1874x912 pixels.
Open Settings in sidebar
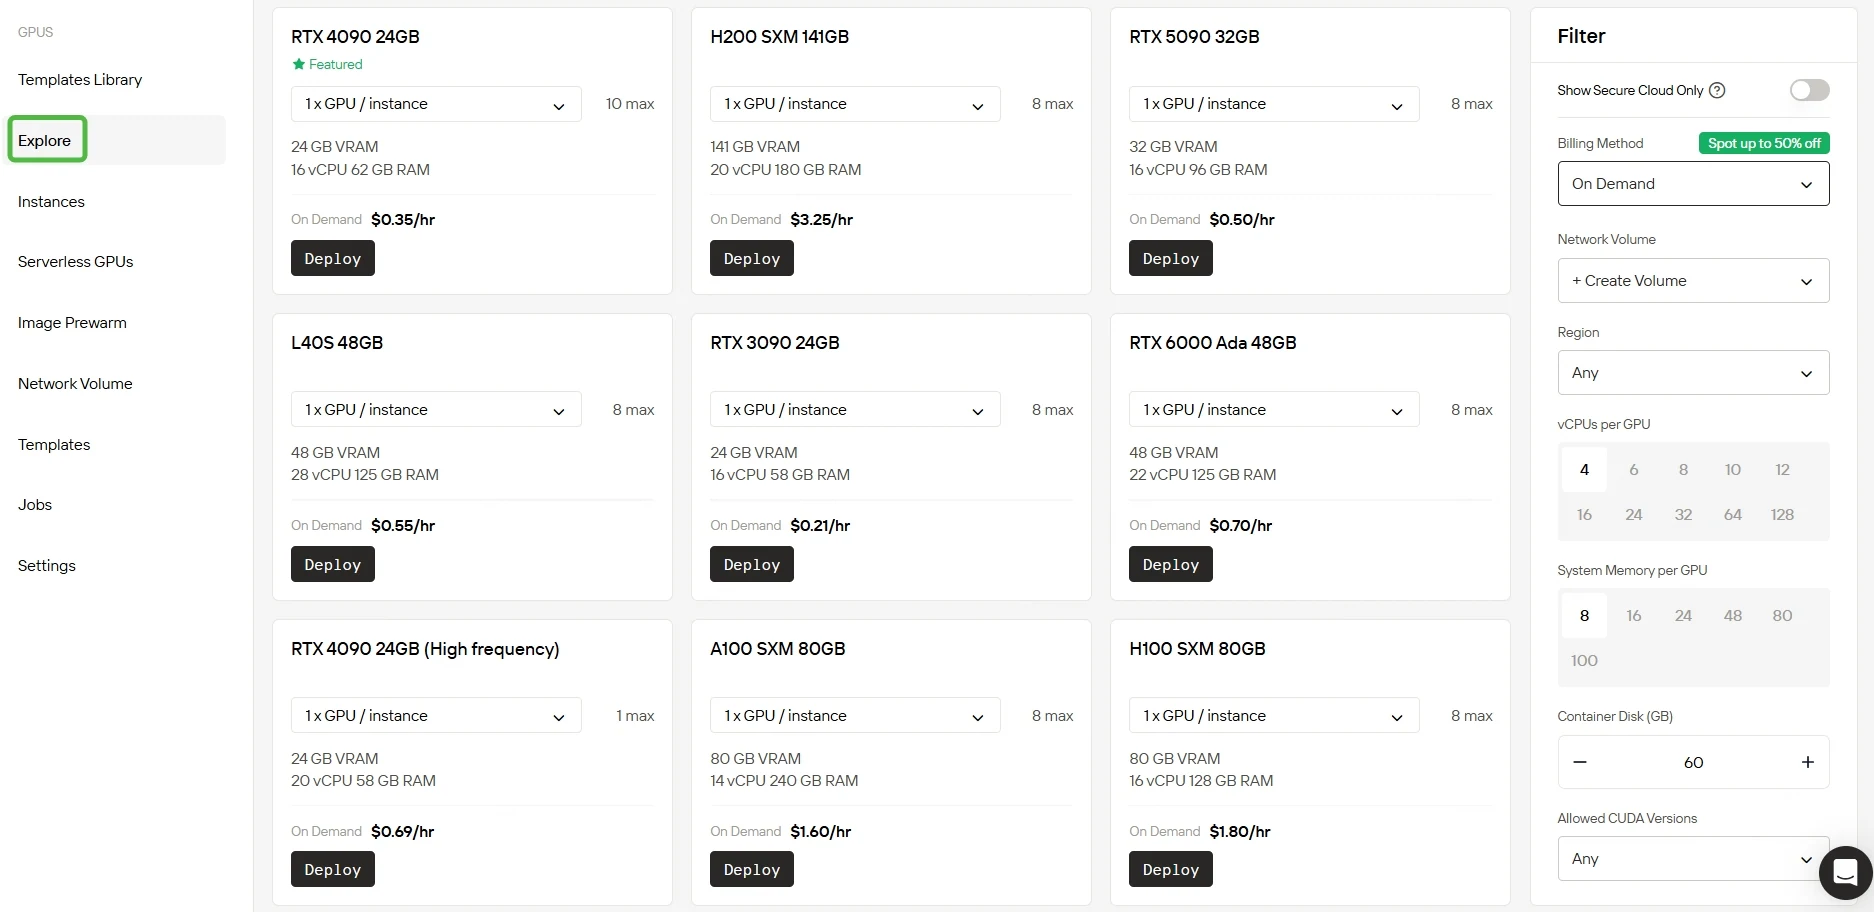click(47, 566)
